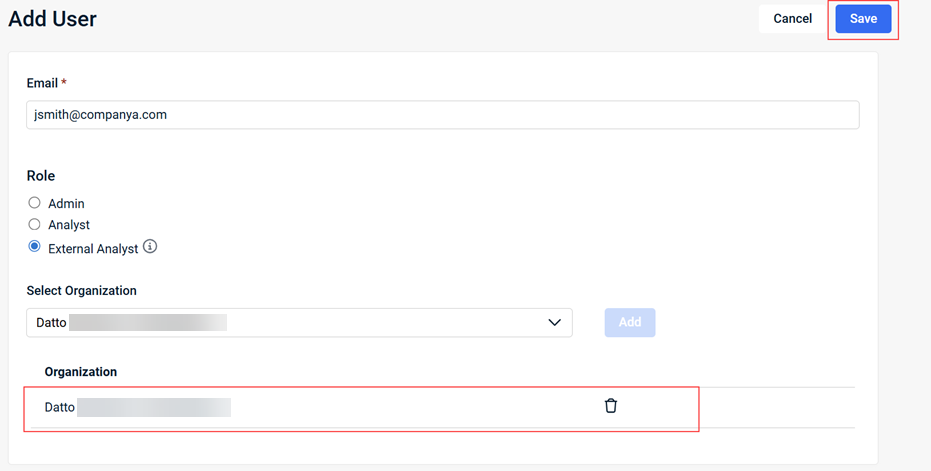Select the Admin role radio button
Image resolution: width=931 pixels, height=471 pixels.
(34, 203)
